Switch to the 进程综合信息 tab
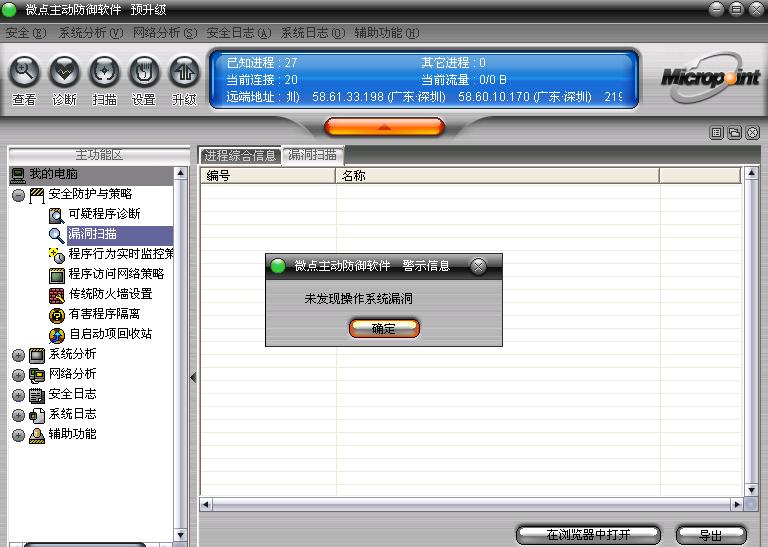Screen dimensions: 768x547 pos(240,156)
